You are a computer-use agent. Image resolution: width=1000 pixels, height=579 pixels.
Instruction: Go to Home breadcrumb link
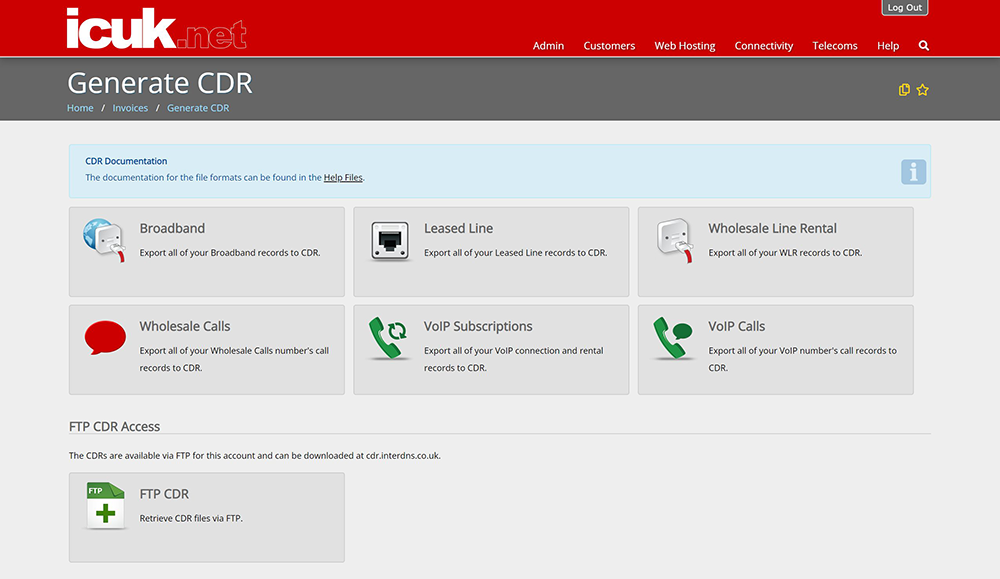tap(80, 108)
